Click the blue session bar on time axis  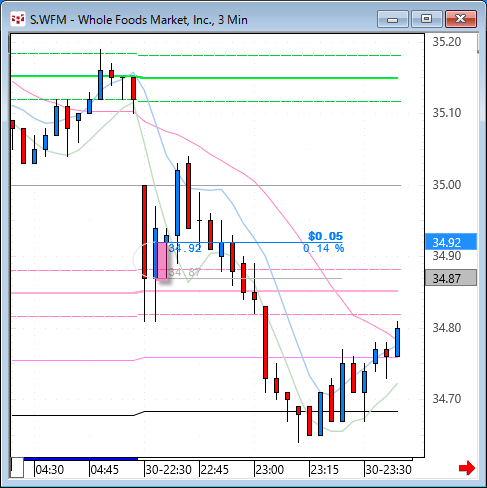pyautogui.click(x=81, y=459)
